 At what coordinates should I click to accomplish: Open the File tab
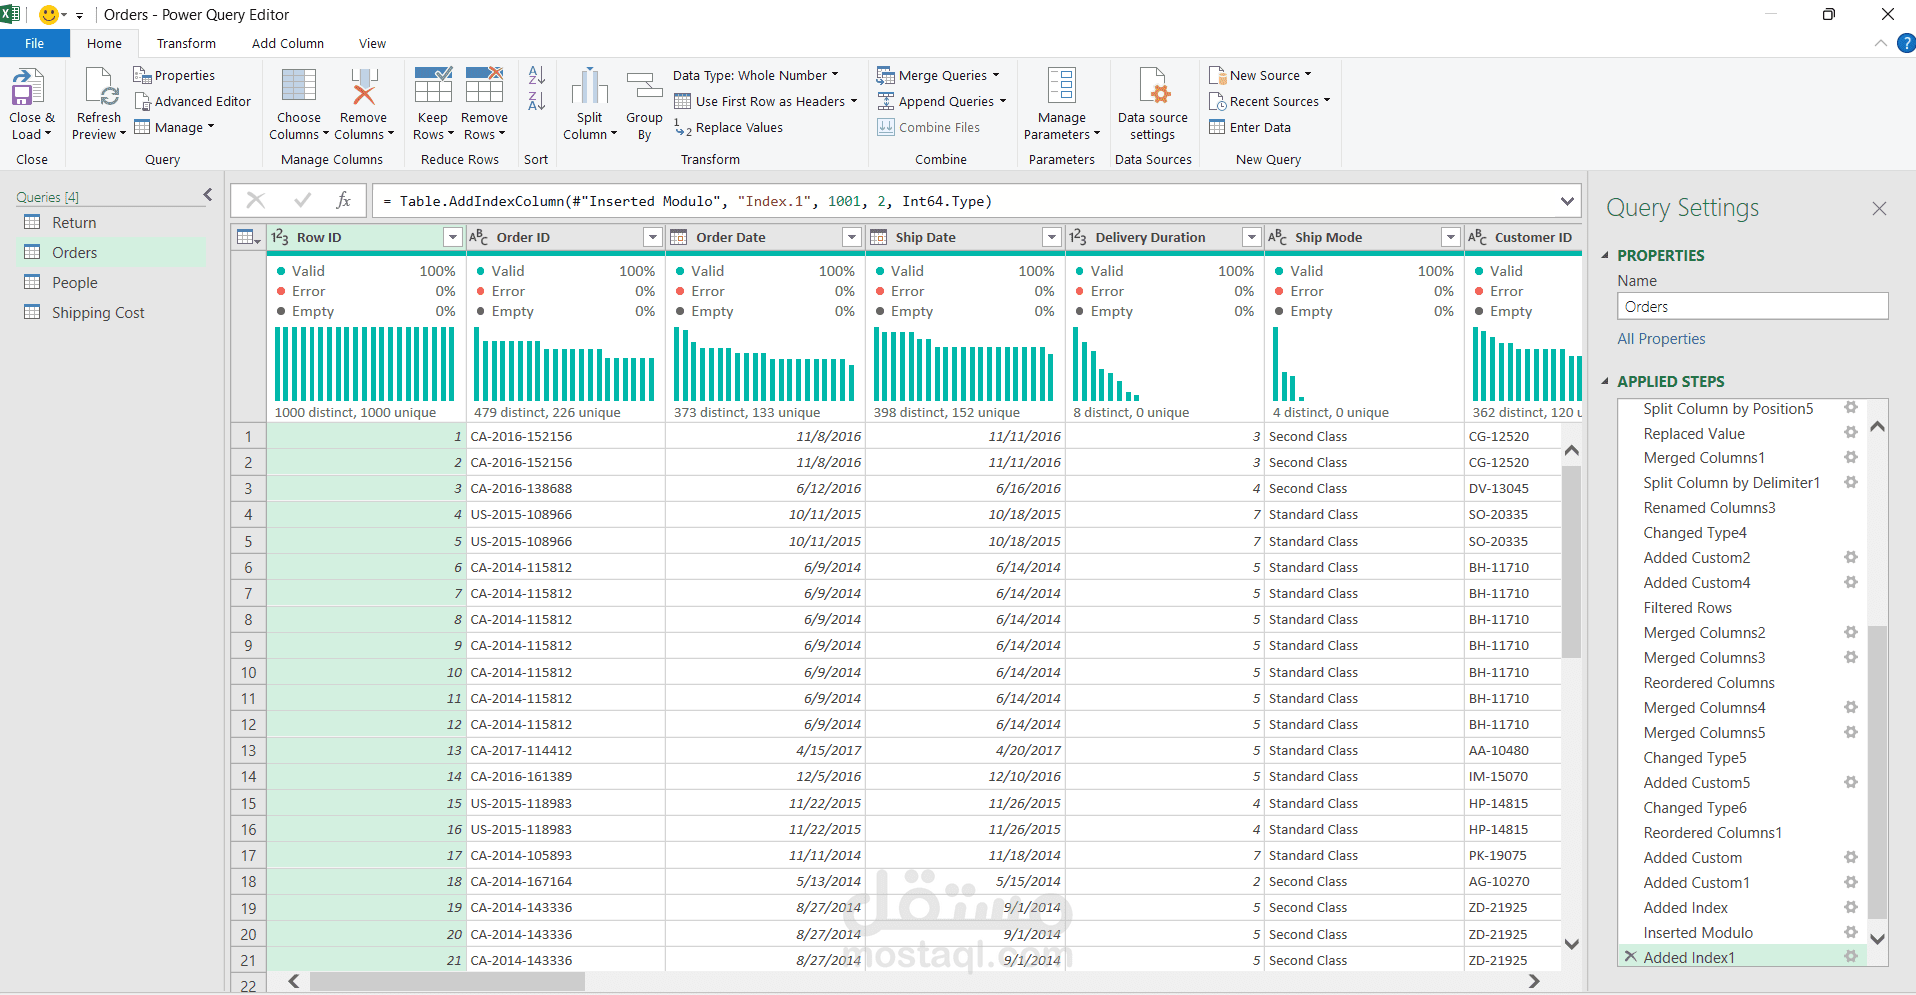click(35, 43)
